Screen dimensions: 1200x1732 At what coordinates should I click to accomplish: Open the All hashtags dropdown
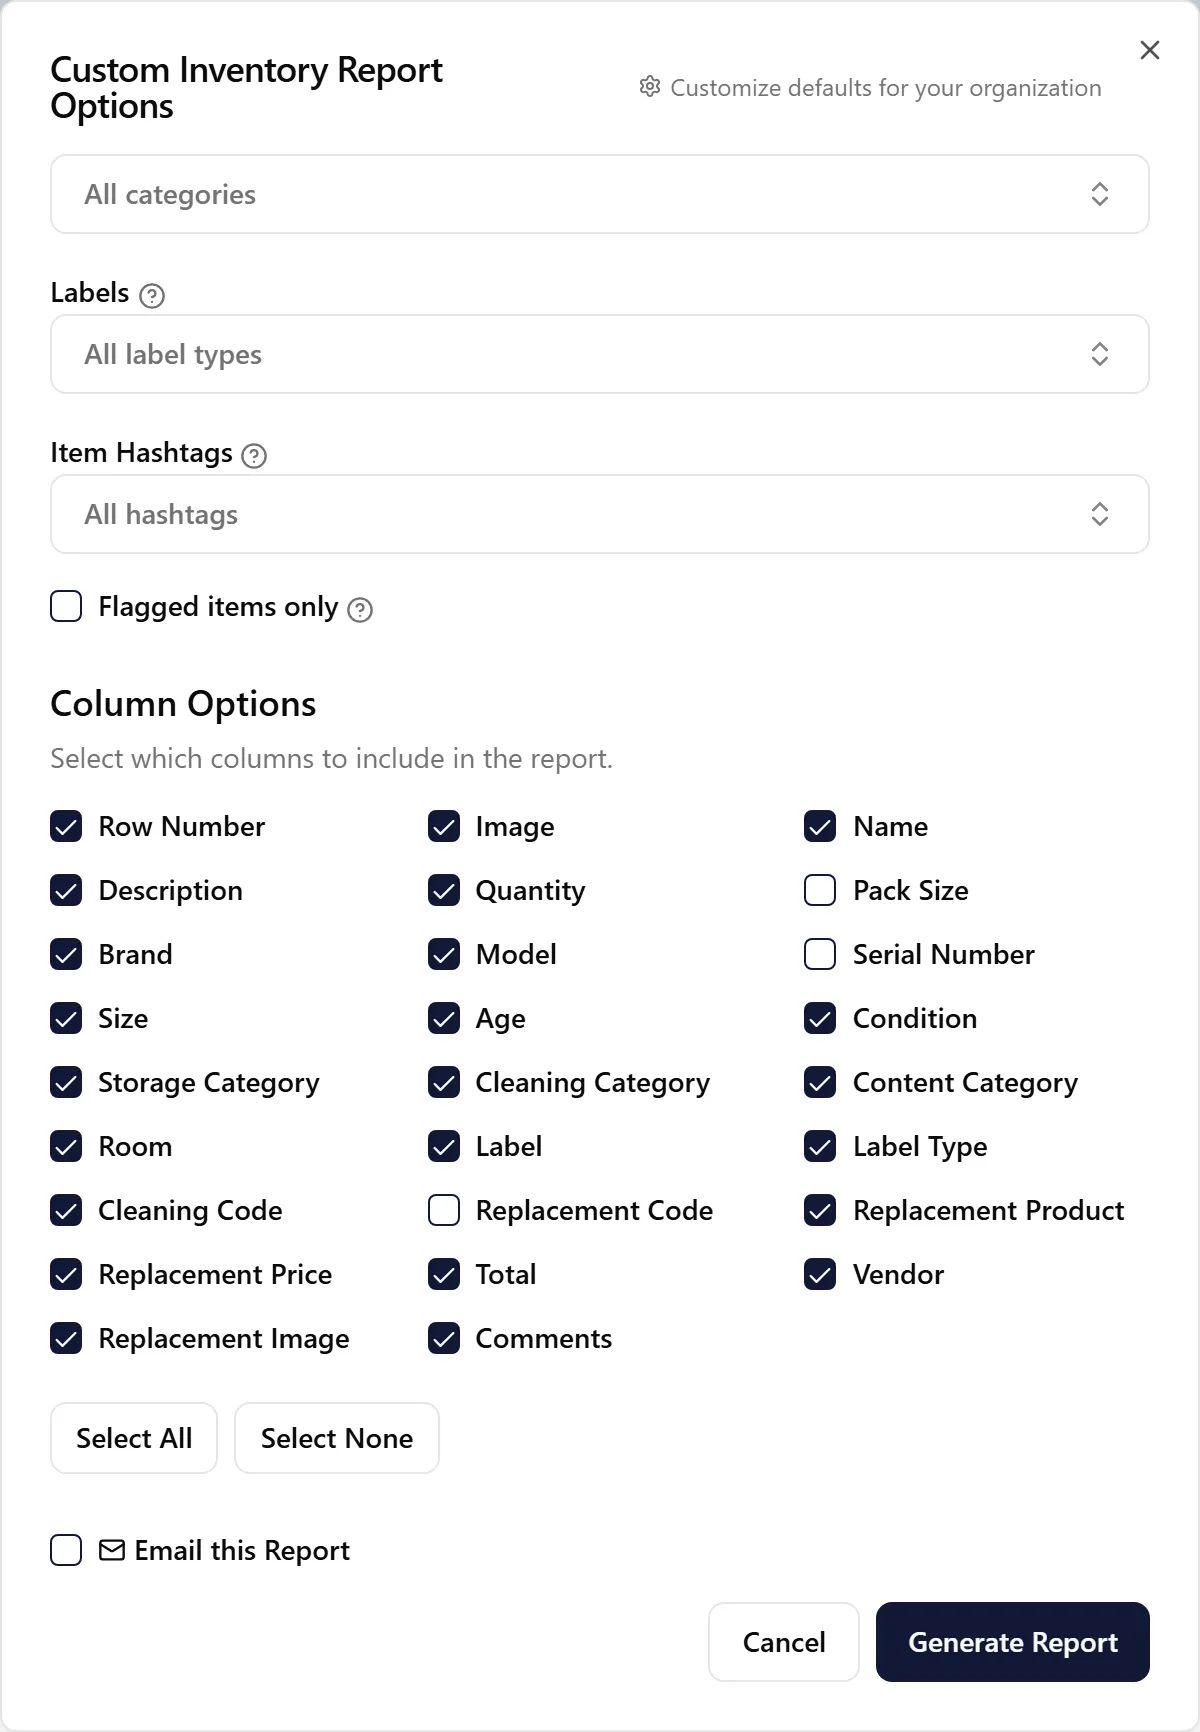(600, 514)
